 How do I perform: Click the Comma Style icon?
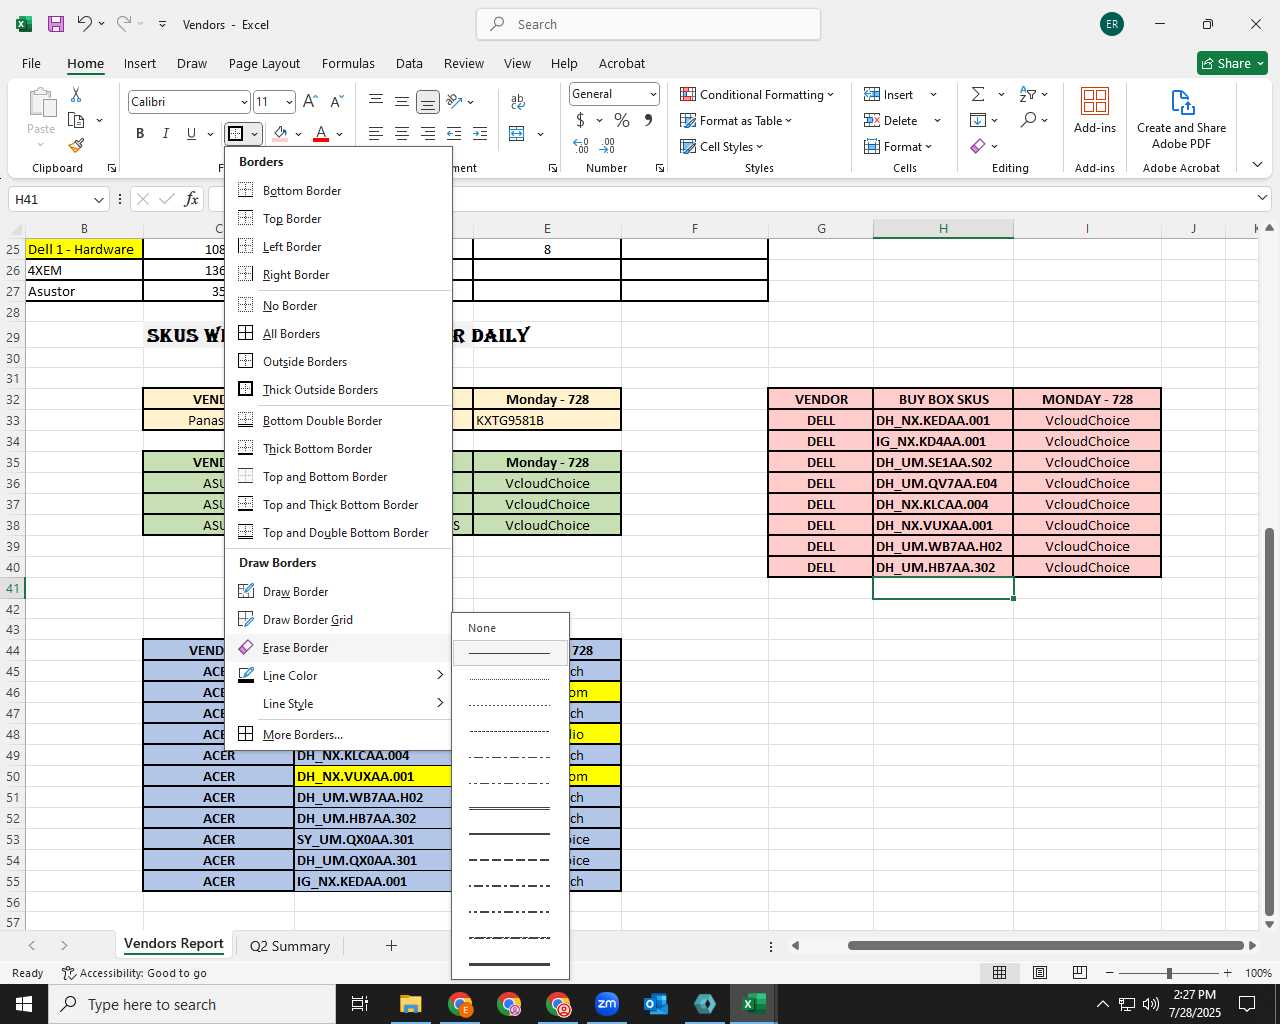click(649, 120)
